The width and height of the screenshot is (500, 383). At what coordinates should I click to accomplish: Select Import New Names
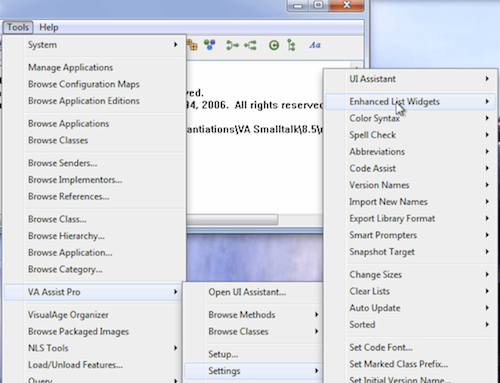click(410, 201)
